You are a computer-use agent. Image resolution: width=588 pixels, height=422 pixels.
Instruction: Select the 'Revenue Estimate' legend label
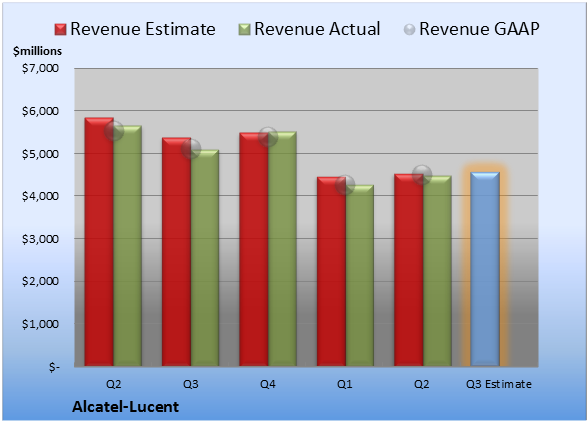(x=143, y=29)
